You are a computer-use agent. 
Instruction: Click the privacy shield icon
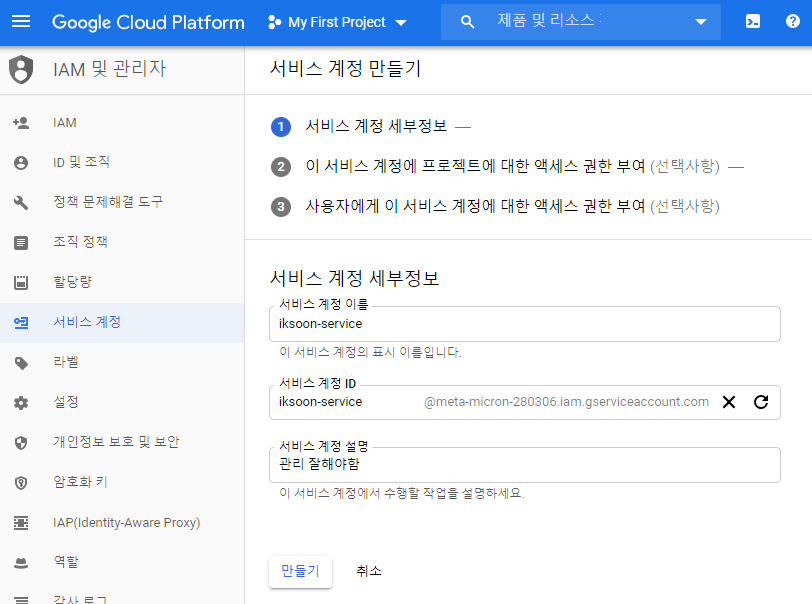click(x=21, y=443)
